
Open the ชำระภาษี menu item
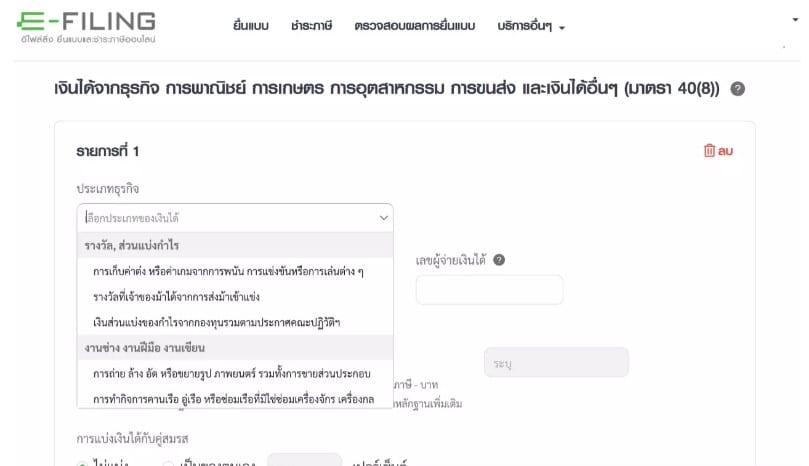pos(311,25)
